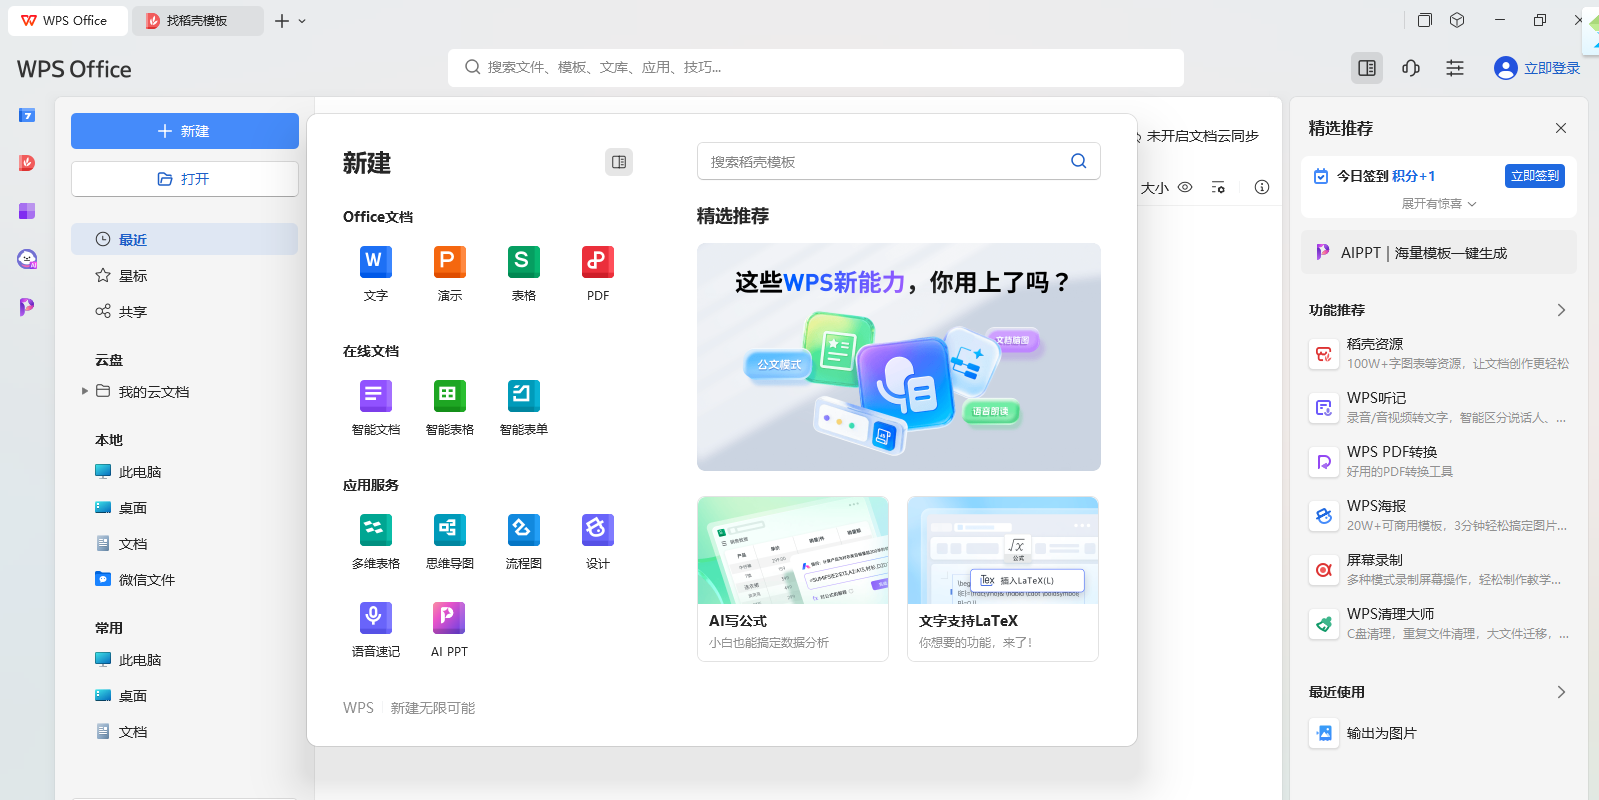Open WPS海报 feature
Image resolution: width=1599 pixels, height=800 pixels.
click(1439, 515)
